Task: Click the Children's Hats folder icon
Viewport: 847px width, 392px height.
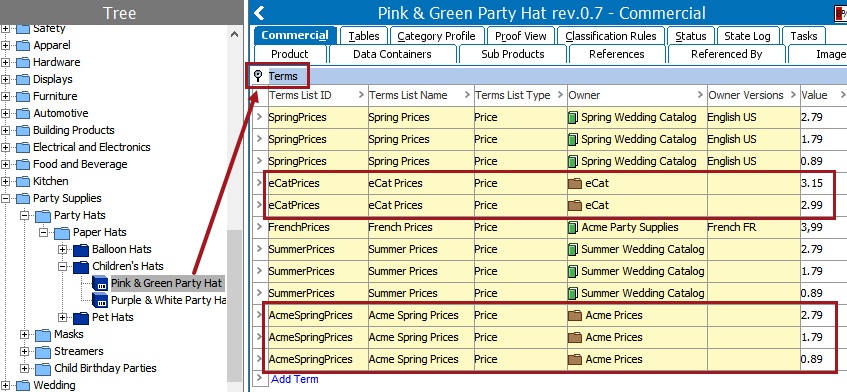Action: tap(81, 267)
